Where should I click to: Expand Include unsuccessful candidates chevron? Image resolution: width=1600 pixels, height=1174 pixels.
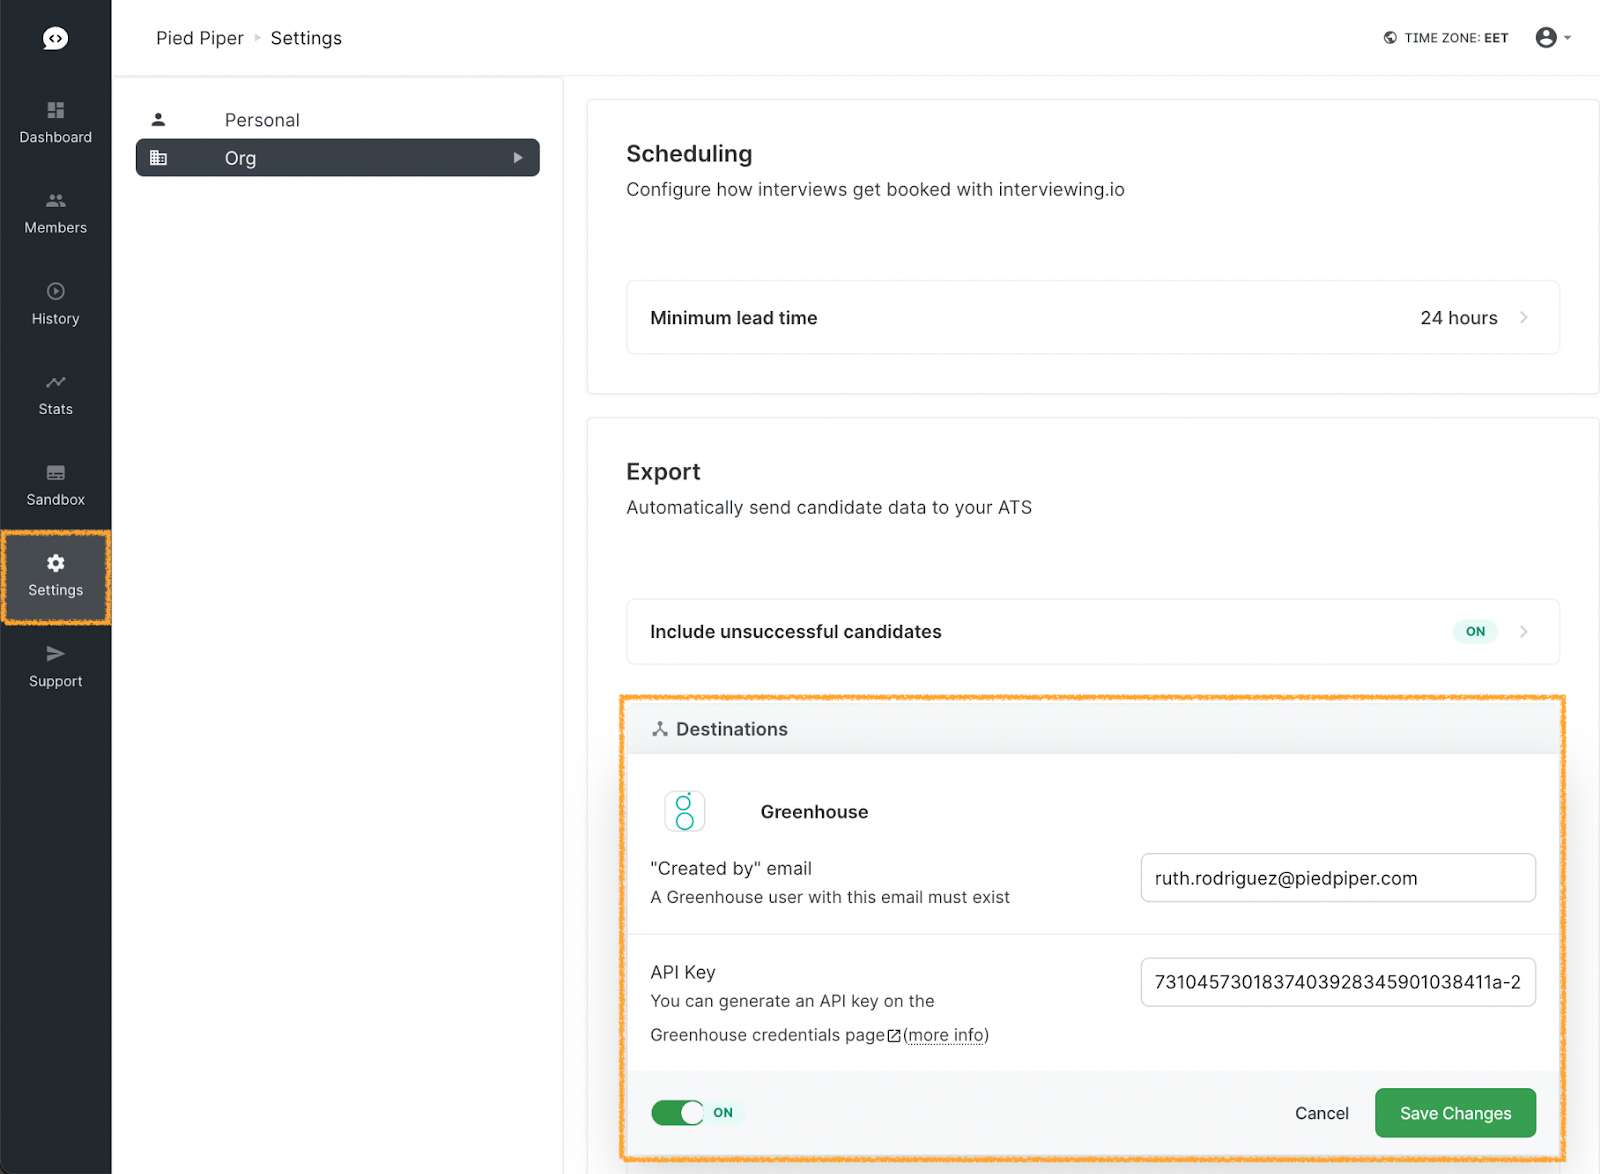[1524, 632]
